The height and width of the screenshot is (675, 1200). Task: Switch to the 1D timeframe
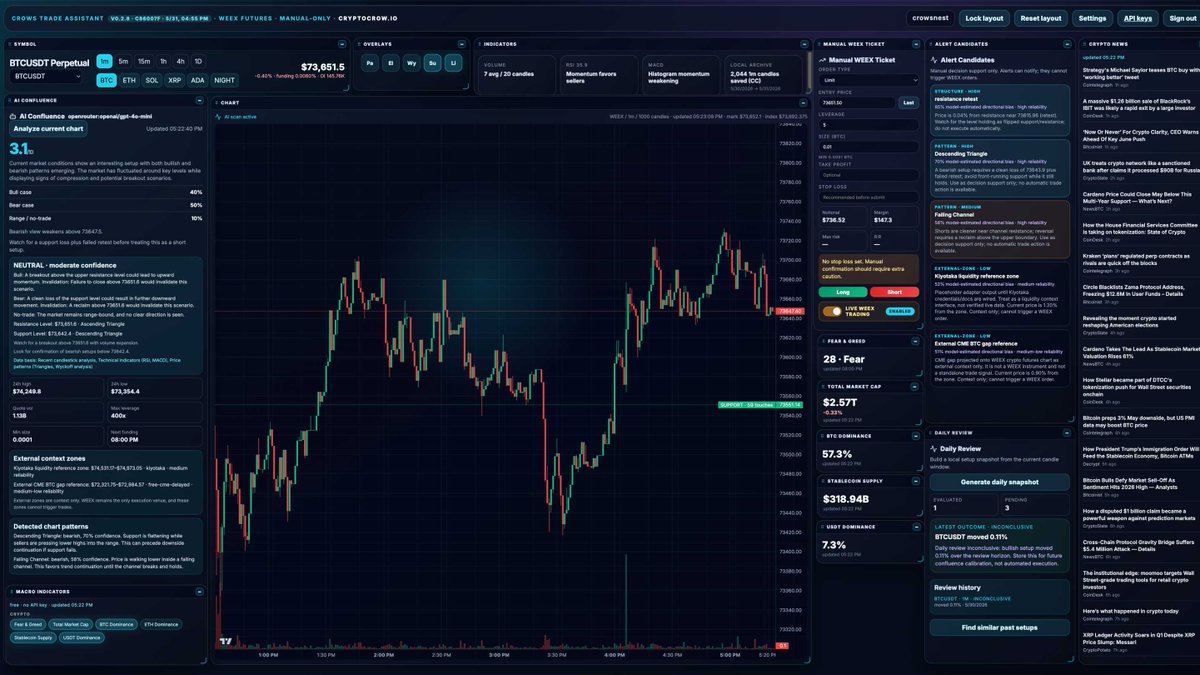click(x=198, y=61)
